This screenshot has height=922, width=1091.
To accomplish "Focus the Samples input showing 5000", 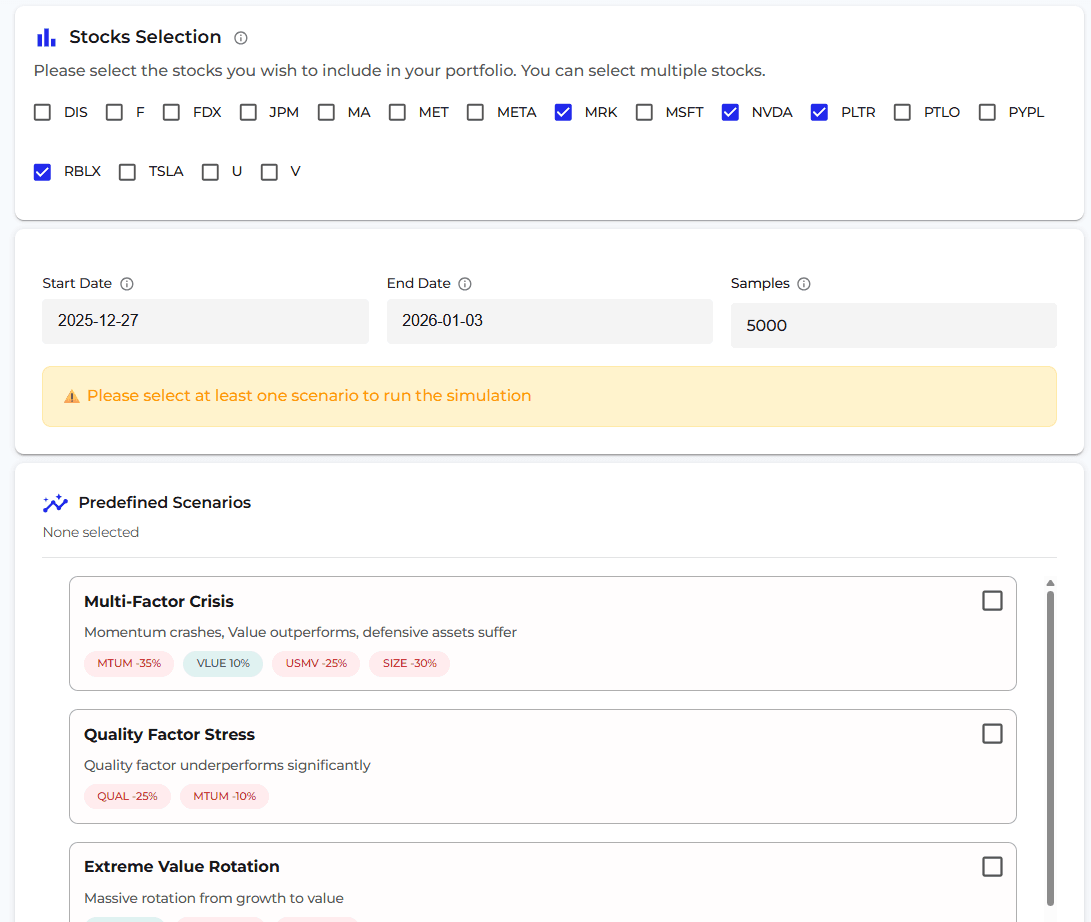I will click(893, 325).
